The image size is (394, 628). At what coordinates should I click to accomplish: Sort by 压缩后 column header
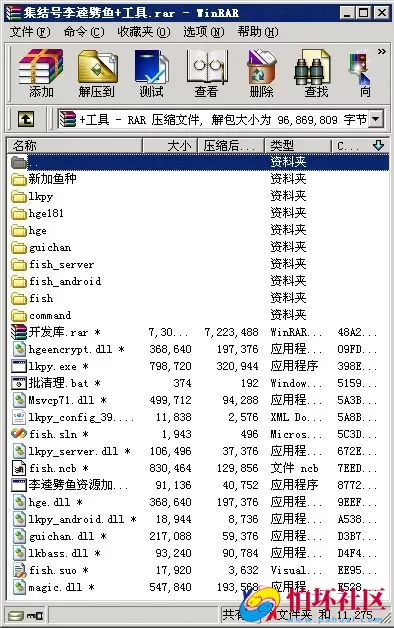pos(231,145)
